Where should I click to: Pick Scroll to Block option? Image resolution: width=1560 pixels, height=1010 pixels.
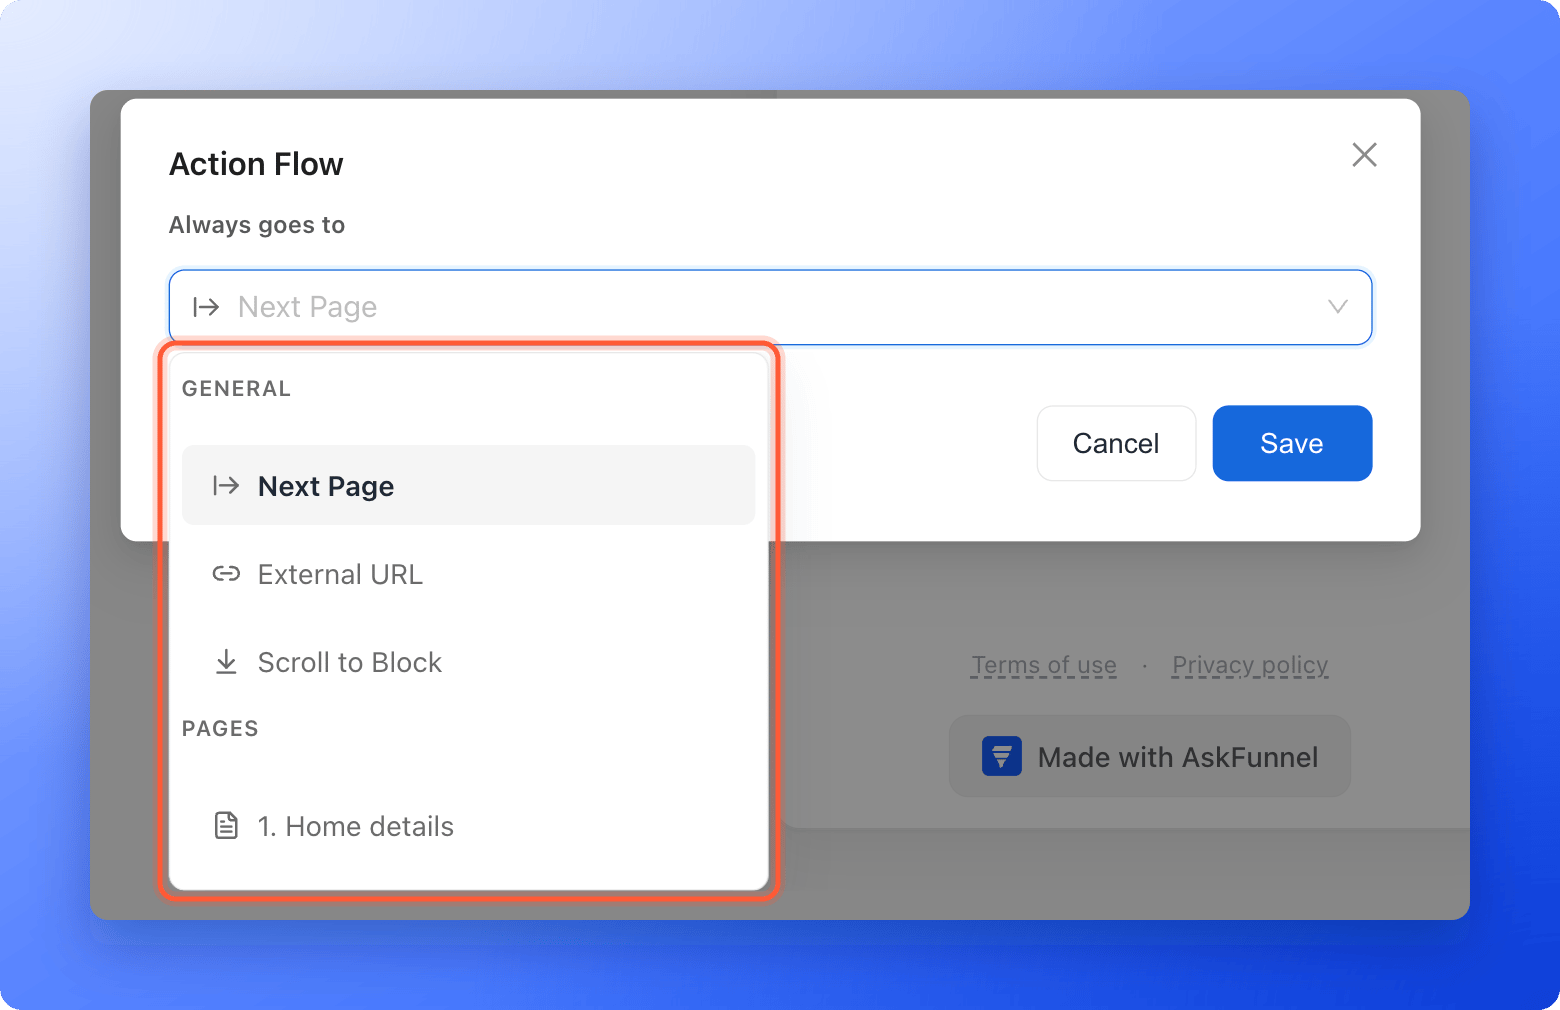coord(468,662)
